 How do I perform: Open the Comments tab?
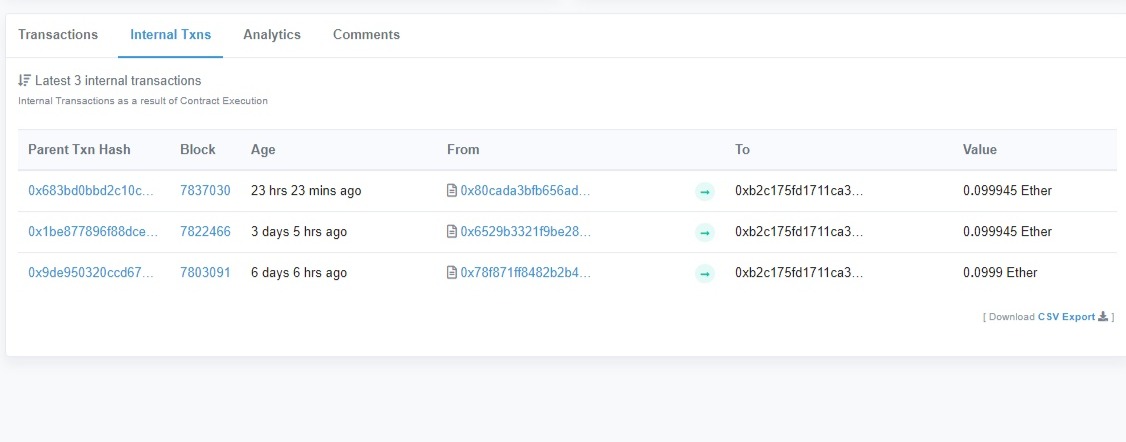[366, 34]
